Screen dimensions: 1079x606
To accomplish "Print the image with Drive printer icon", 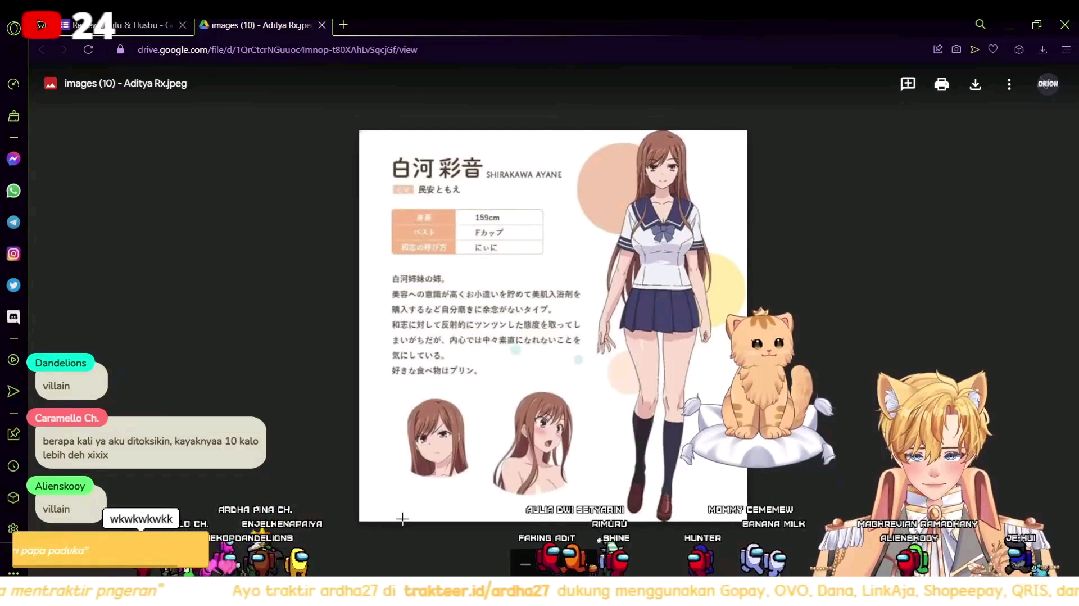I will click(x=941, y=84).
